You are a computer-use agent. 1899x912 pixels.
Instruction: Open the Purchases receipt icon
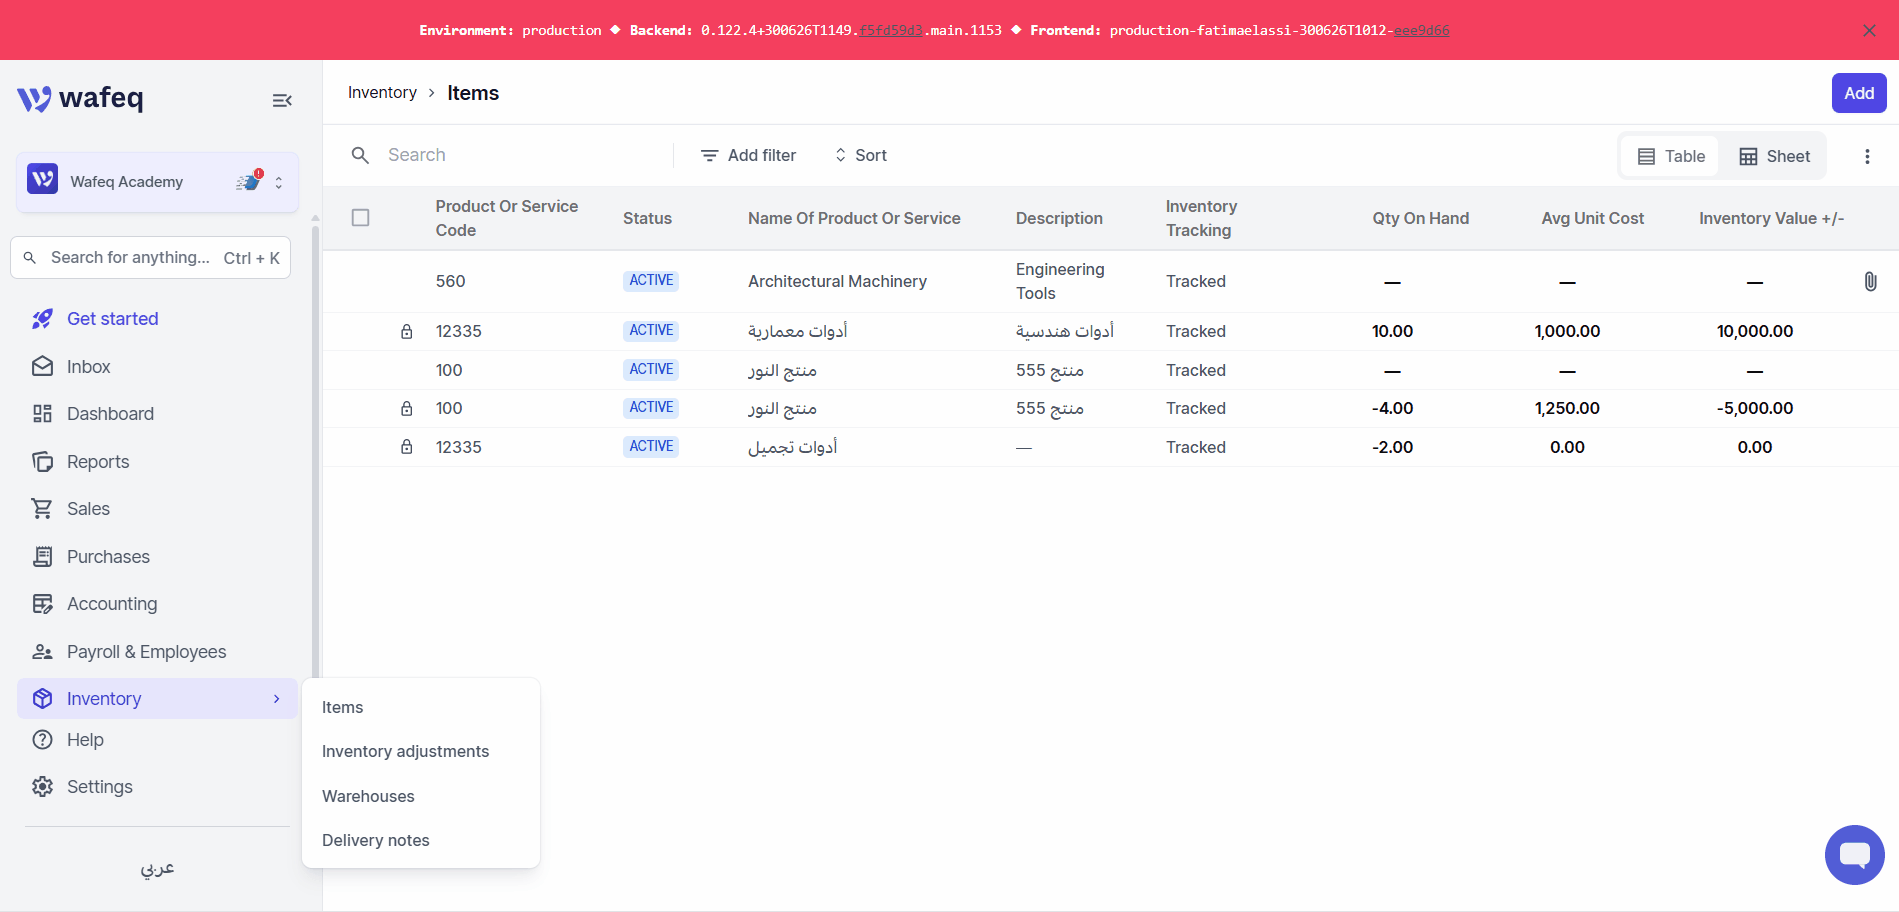click(x=42, y=557)
